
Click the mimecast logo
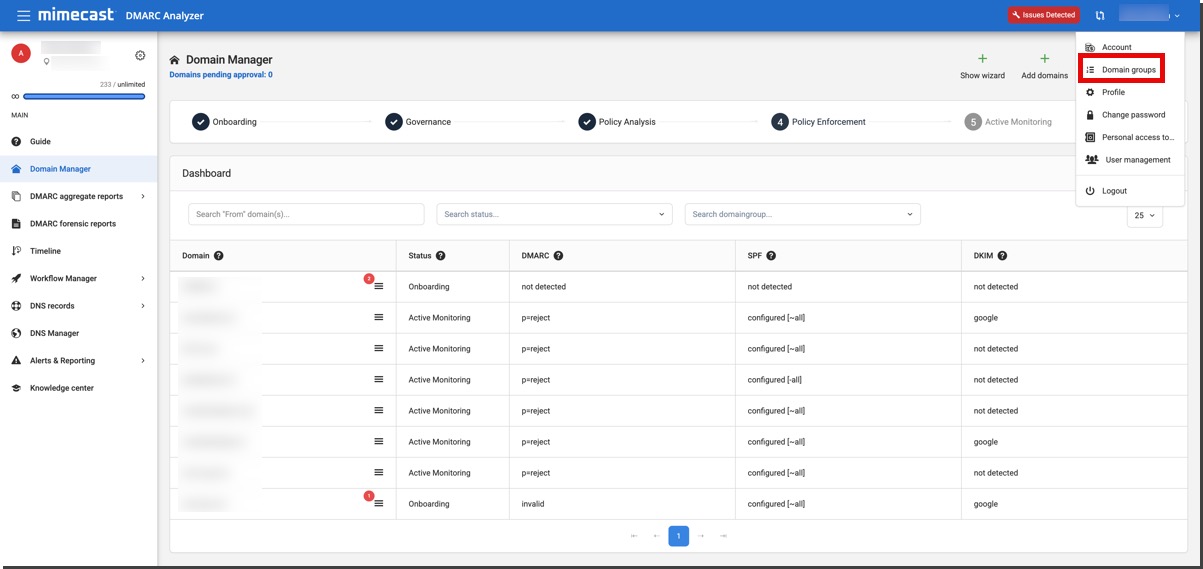coord(75,15)
